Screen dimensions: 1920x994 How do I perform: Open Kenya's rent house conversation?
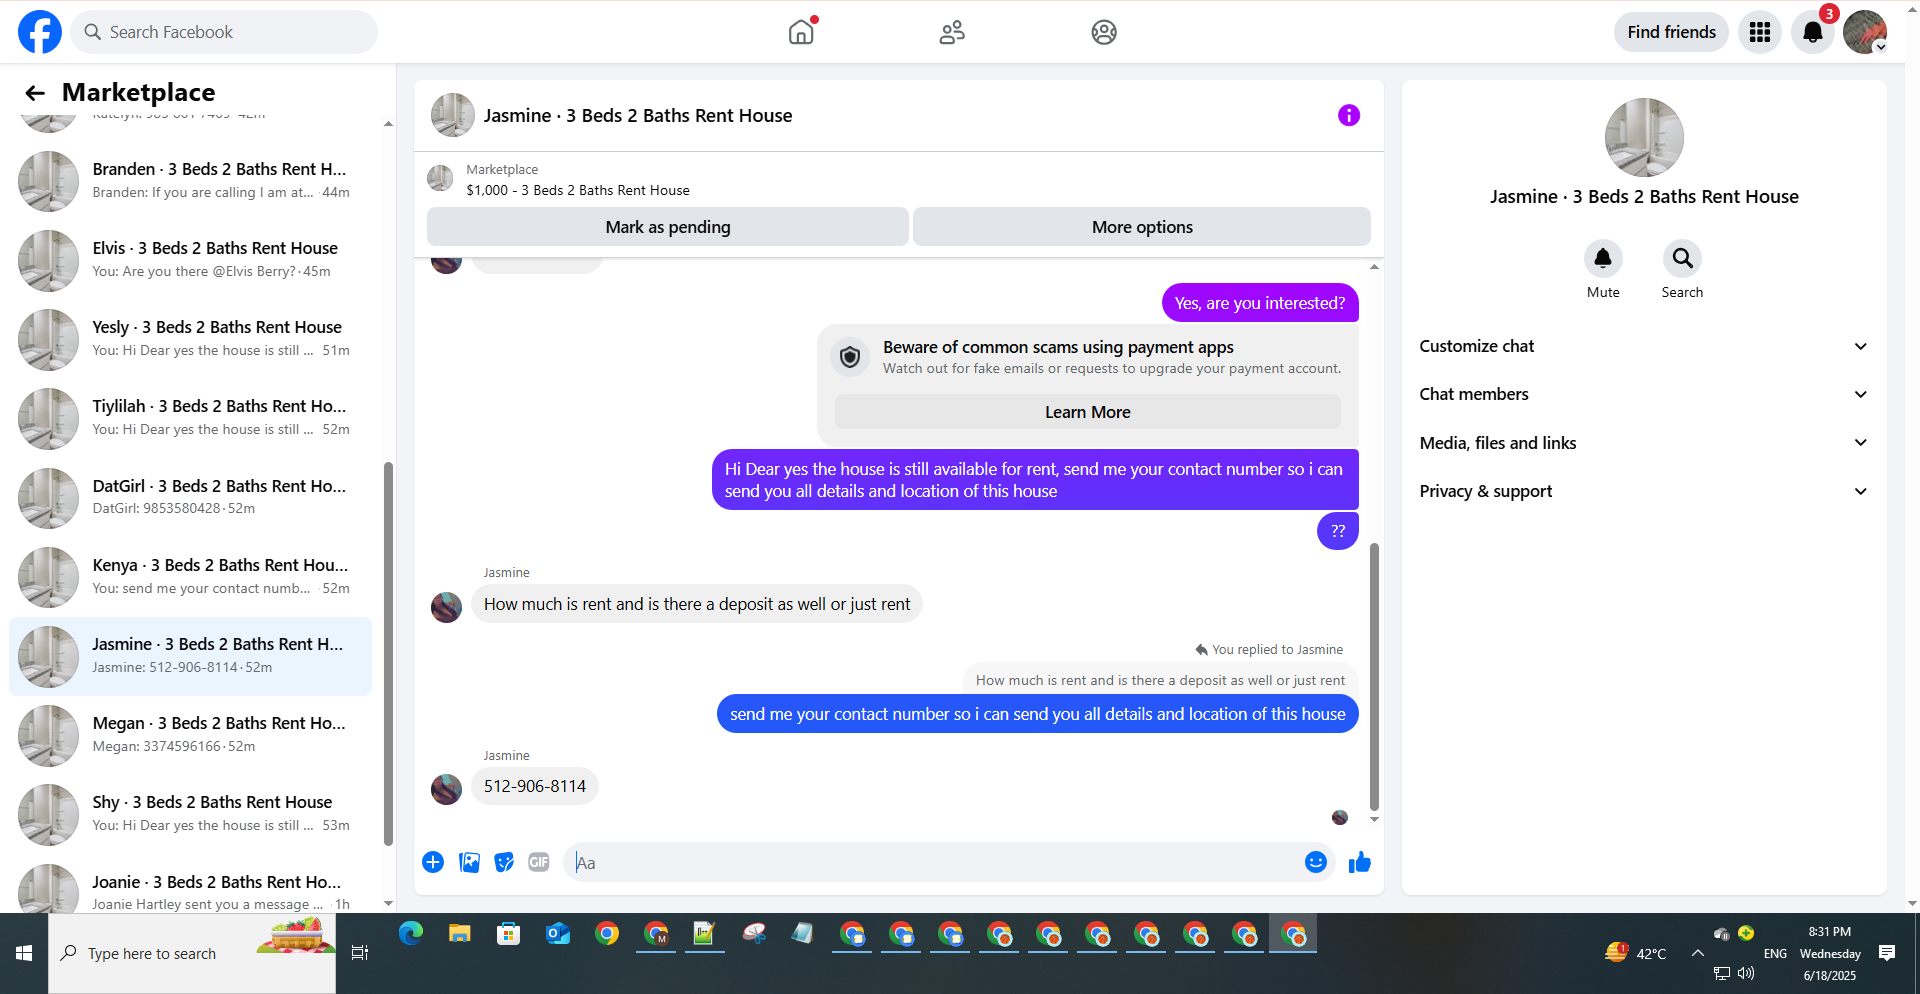[190, 576]
